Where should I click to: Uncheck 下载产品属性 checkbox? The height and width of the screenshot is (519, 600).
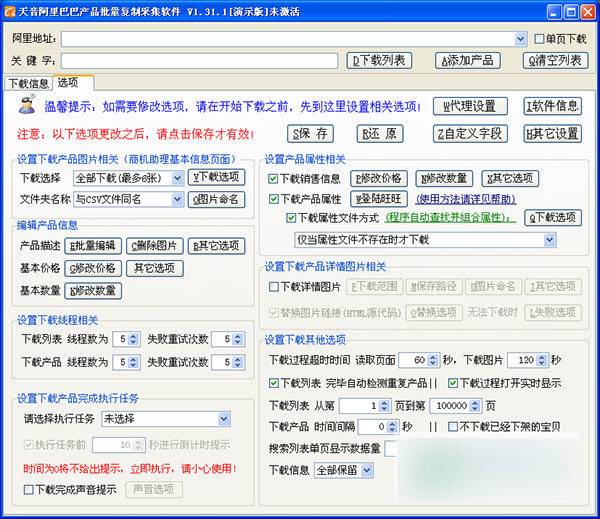[x=273, y=199]
